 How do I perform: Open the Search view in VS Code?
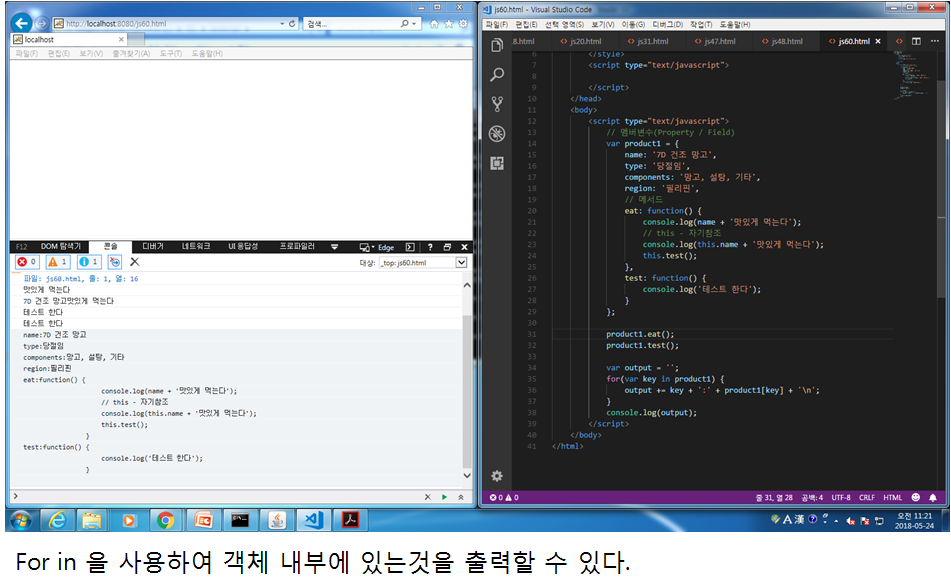[x=497, y=75]
